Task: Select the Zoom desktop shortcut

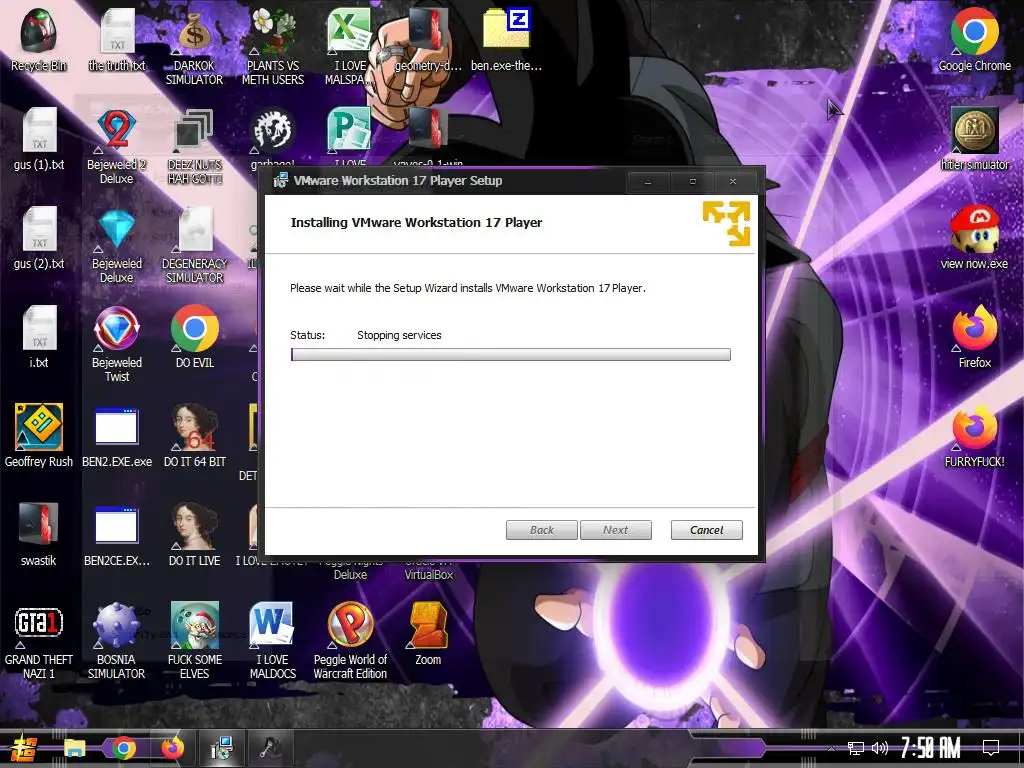Action: 428,634
